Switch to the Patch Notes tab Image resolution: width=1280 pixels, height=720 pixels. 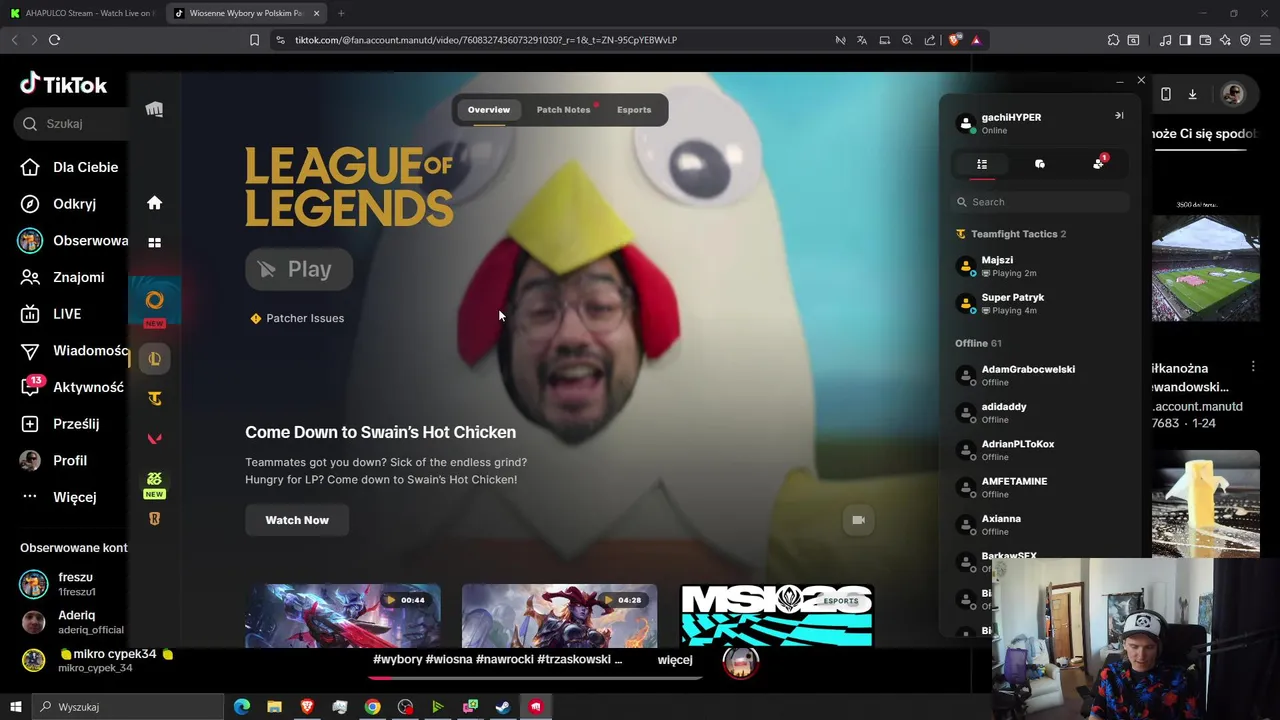tap(563, 110)
